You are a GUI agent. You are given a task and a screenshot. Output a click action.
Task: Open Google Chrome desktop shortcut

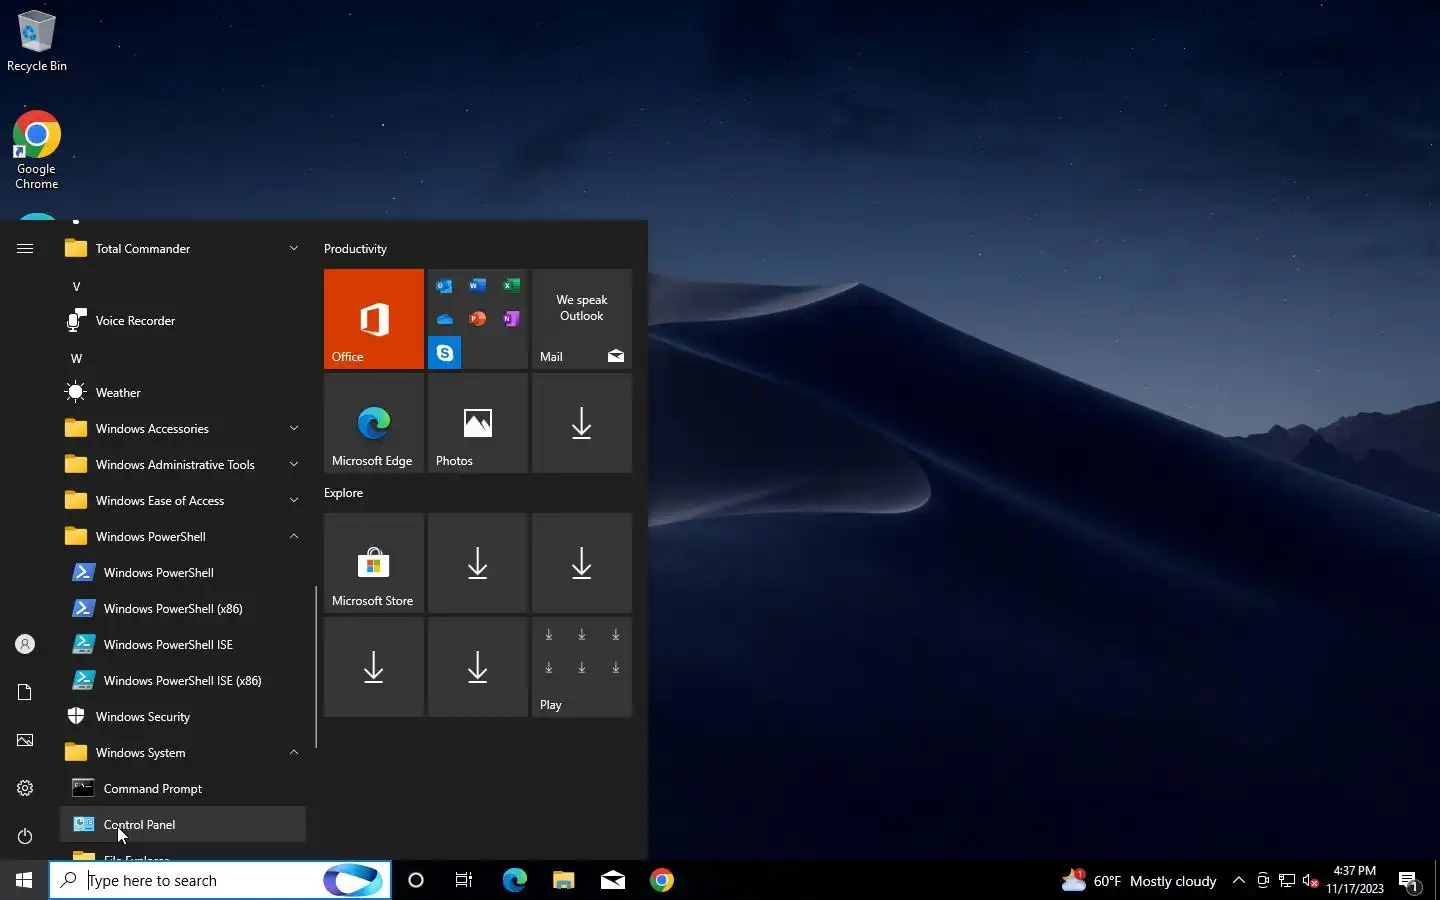pos(36,150)
